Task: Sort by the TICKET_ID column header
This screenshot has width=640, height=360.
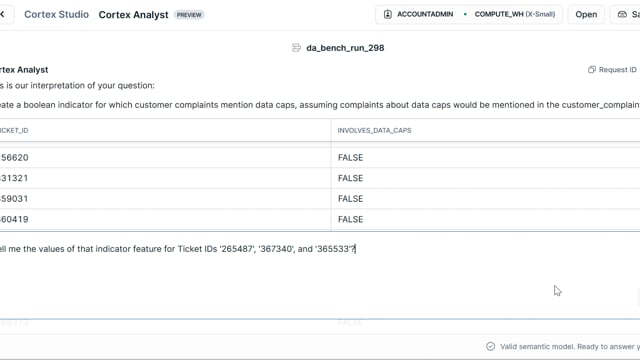Action: coord(14,130)
